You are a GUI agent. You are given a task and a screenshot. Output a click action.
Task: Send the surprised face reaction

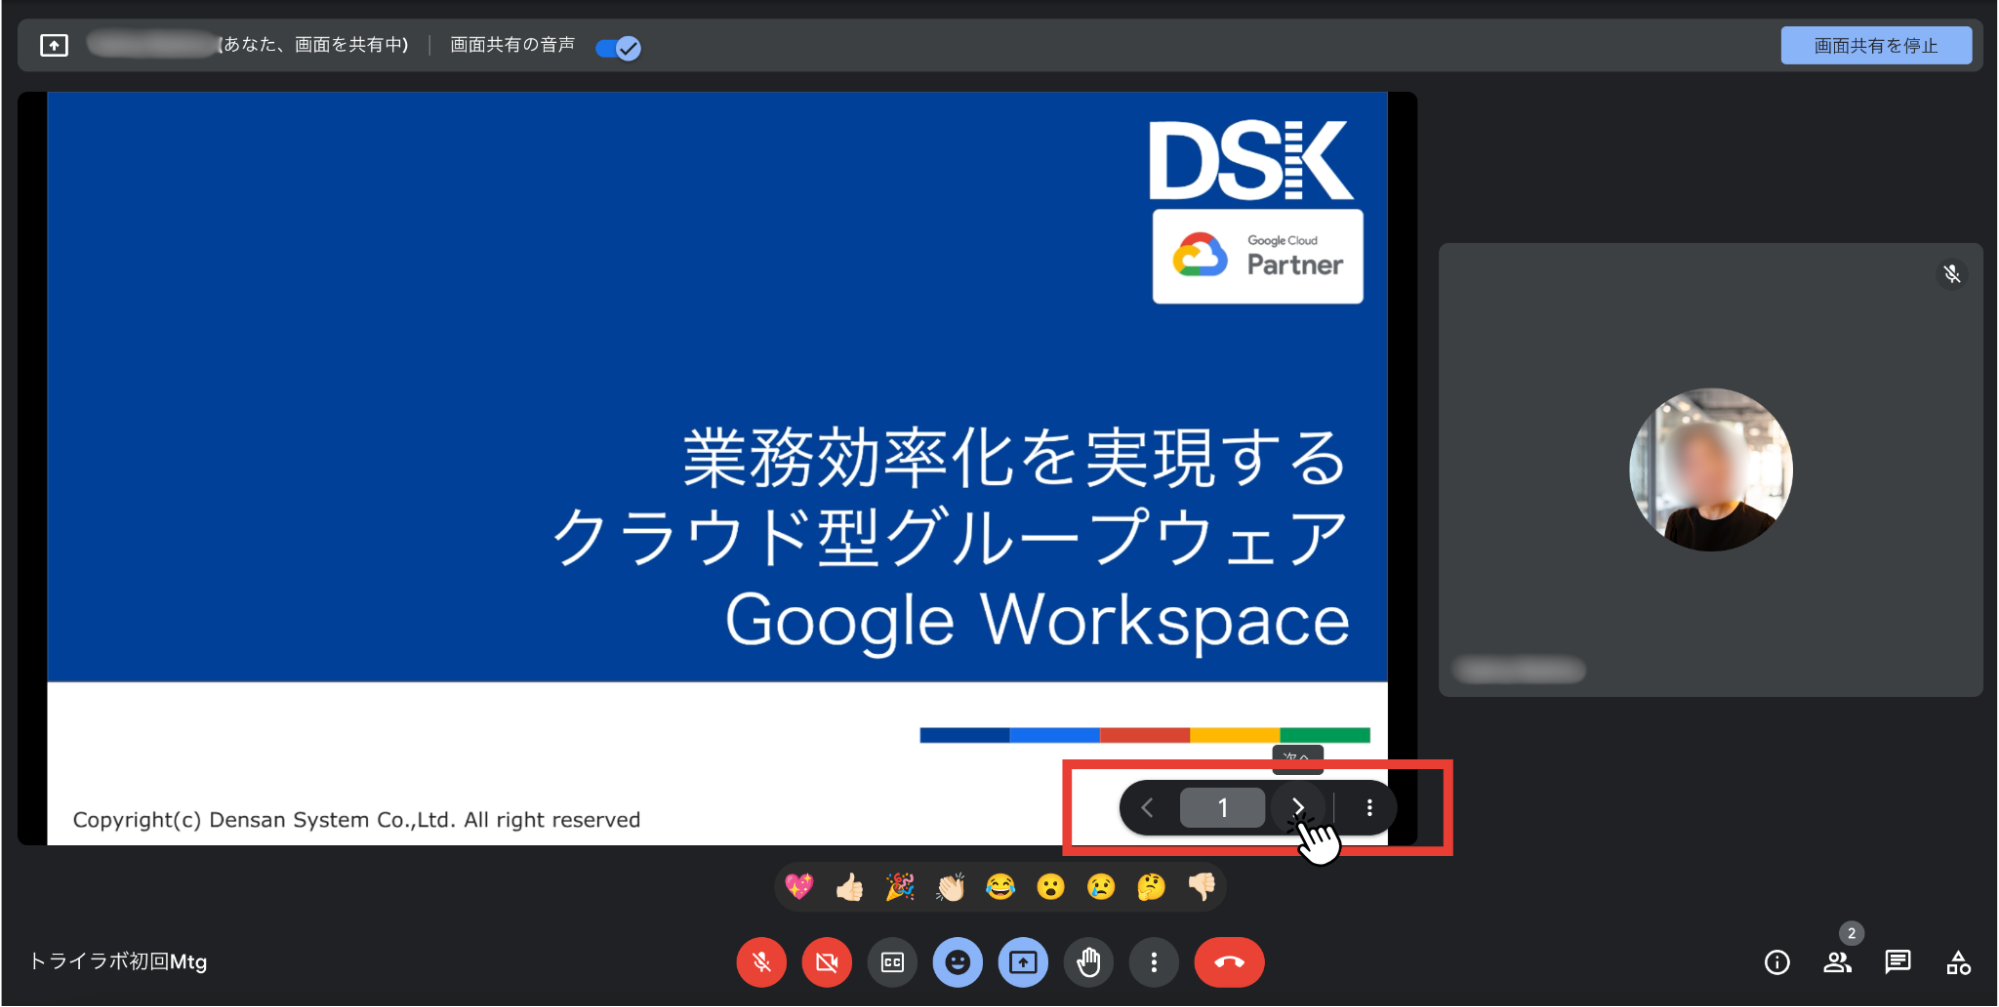pyautogui.click(x=1051, y=887)
